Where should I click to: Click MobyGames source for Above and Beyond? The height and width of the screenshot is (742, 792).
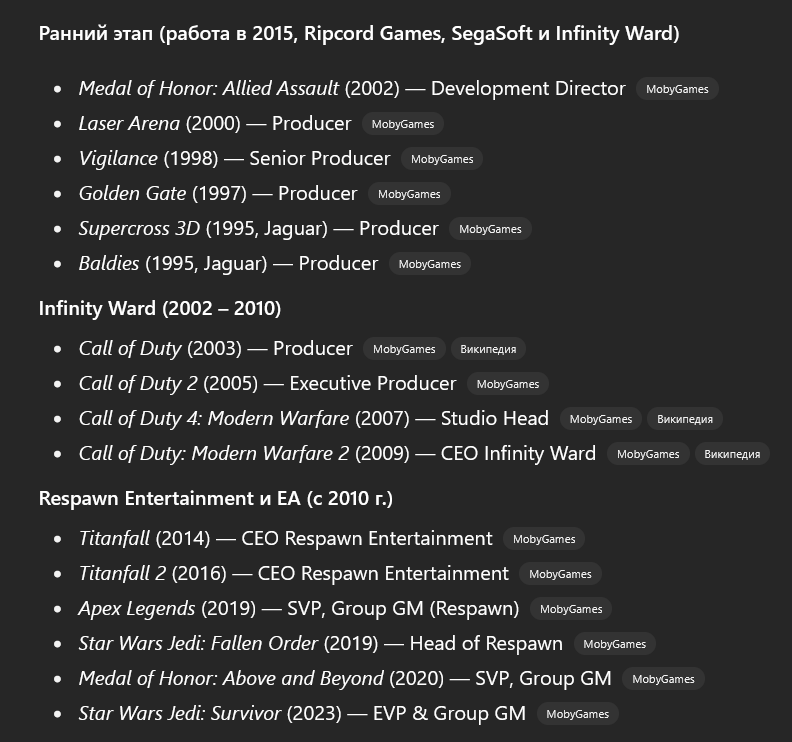click(x=663, y=679)
